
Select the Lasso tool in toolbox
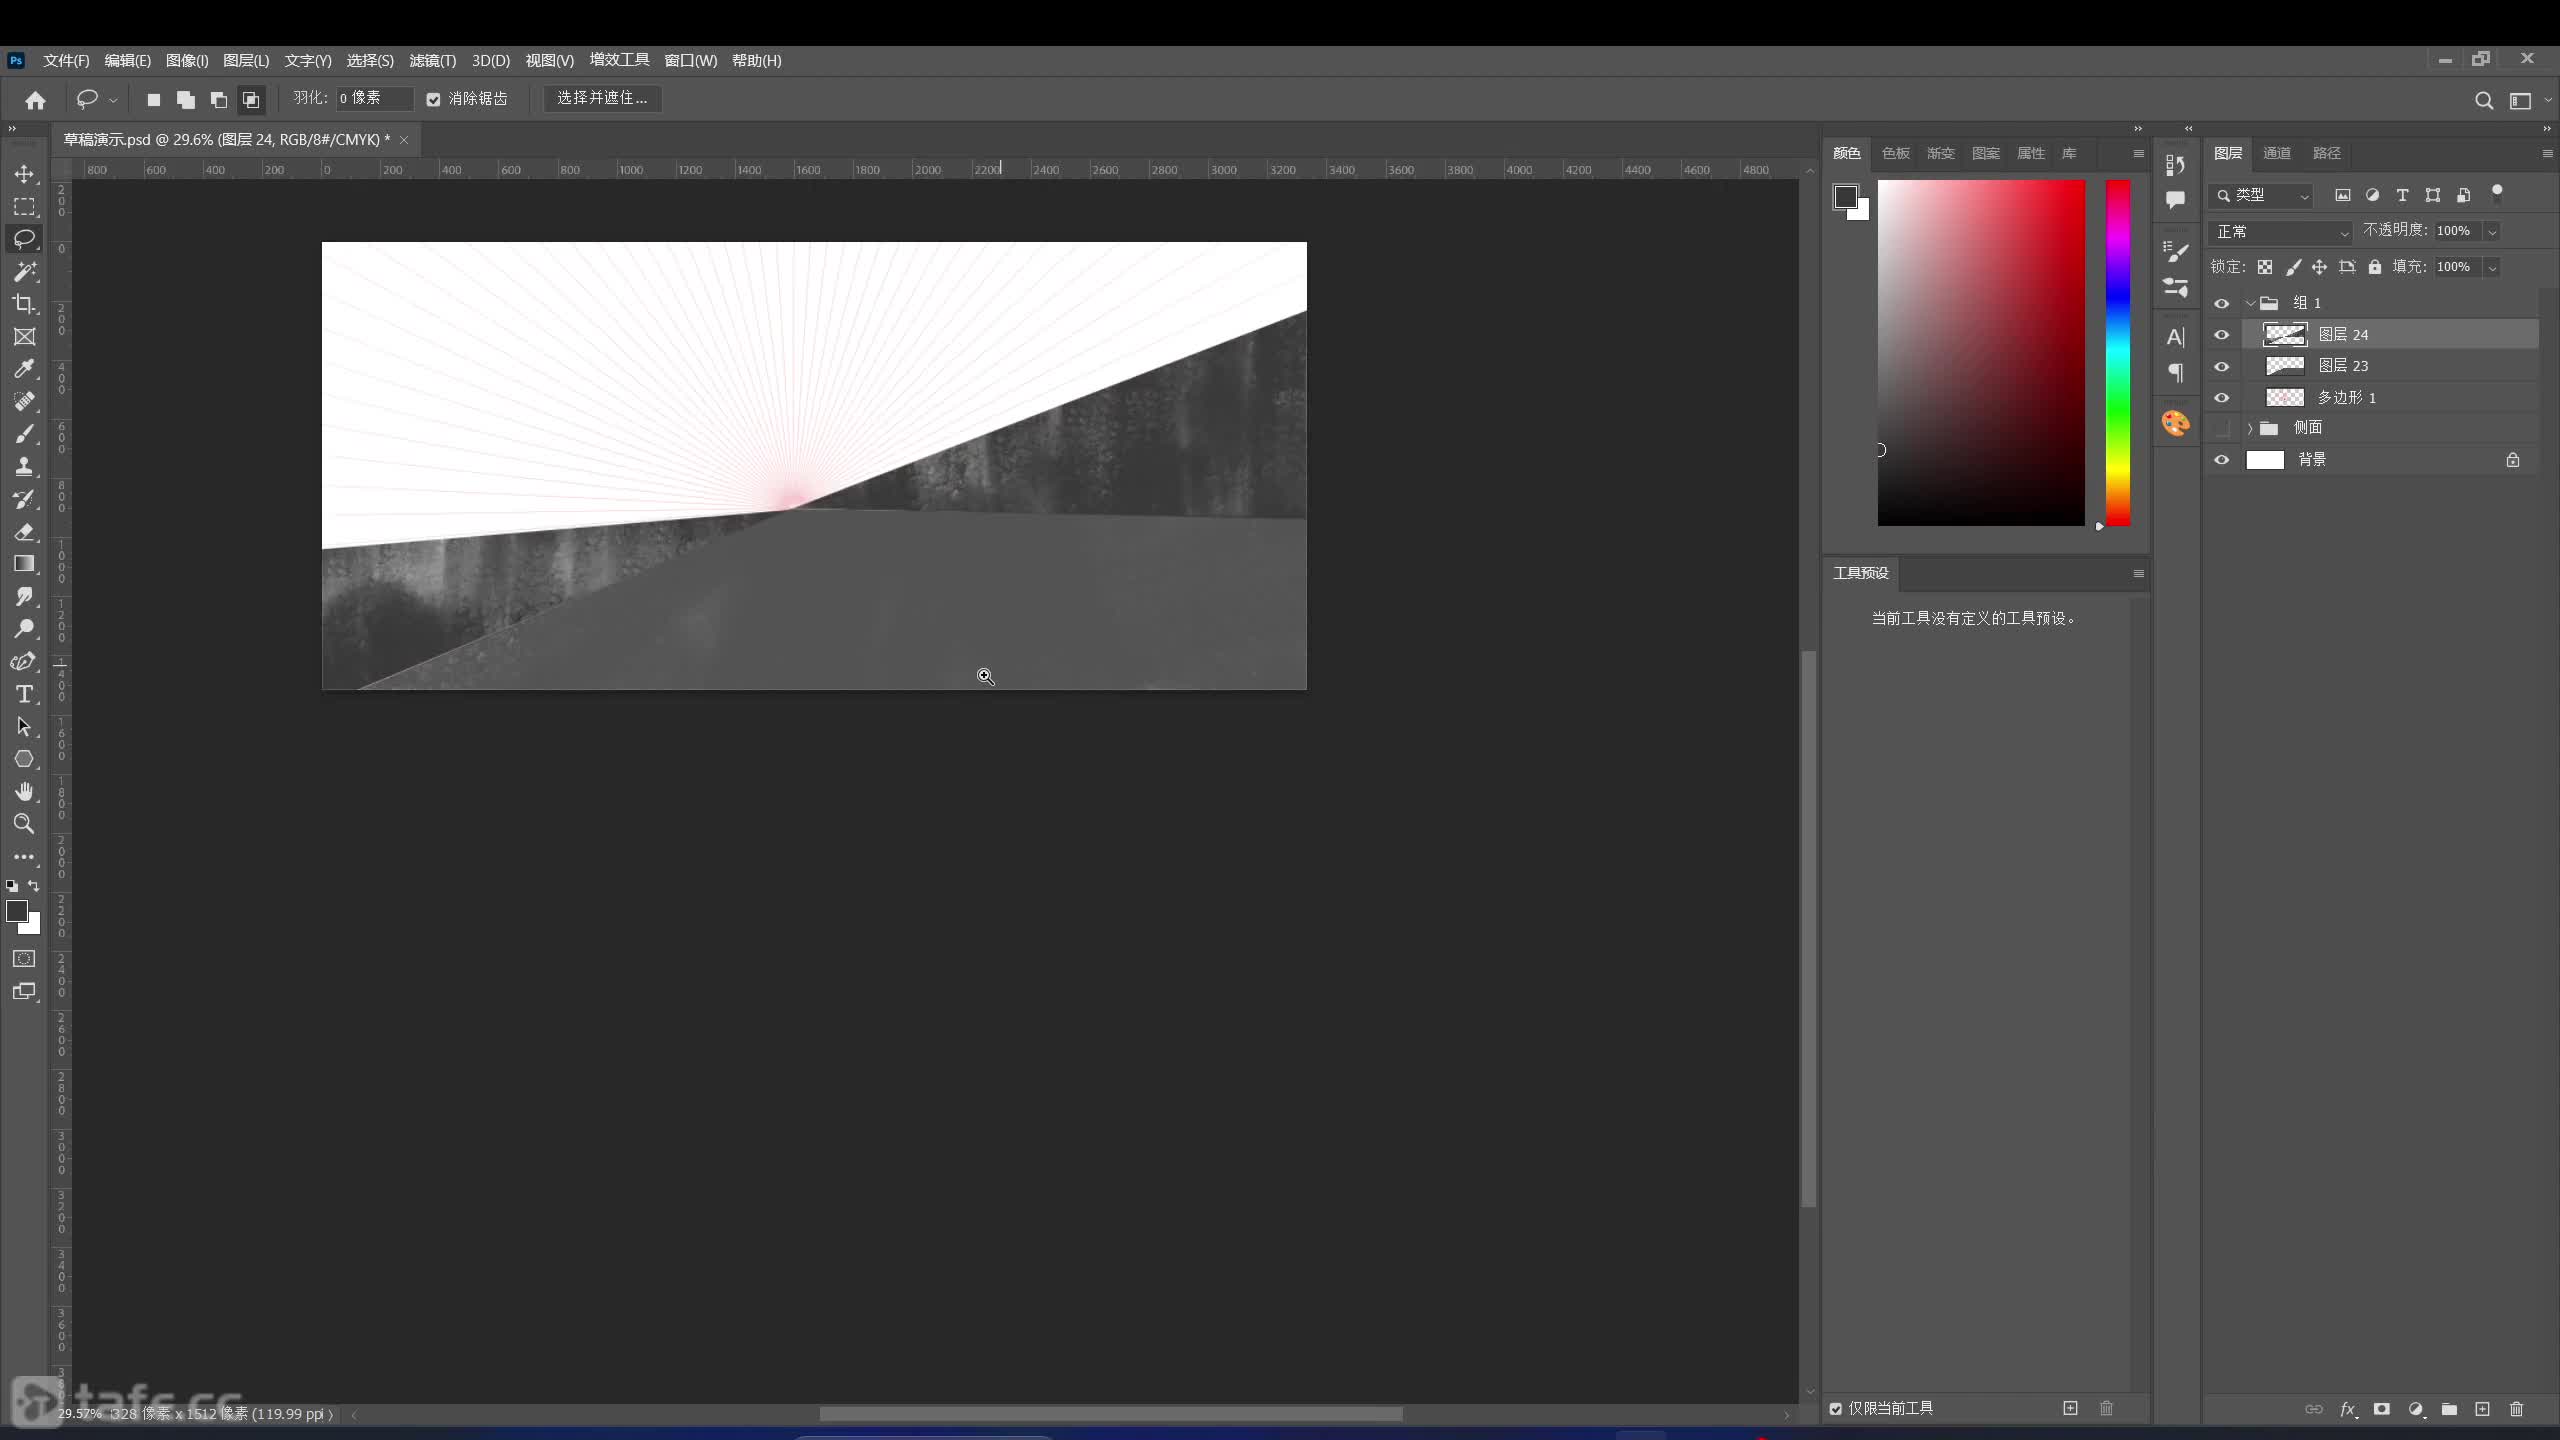24,239
